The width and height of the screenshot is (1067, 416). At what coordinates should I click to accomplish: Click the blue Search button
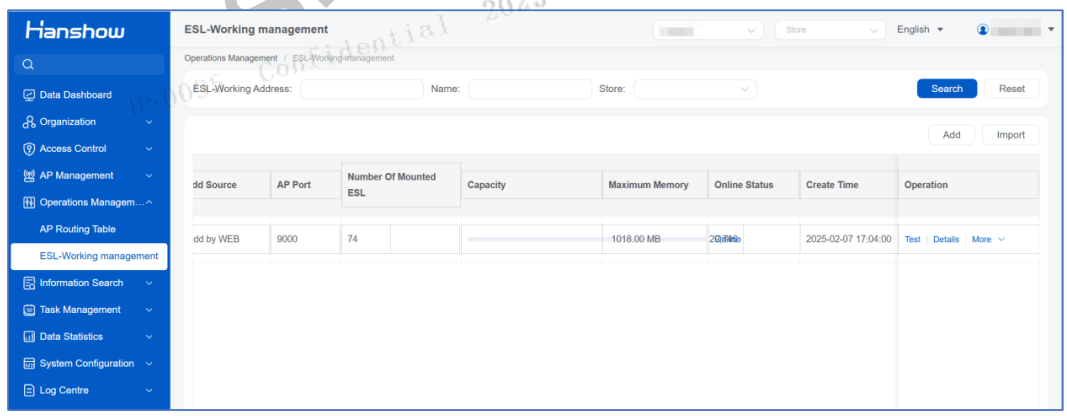click(947, 89)
